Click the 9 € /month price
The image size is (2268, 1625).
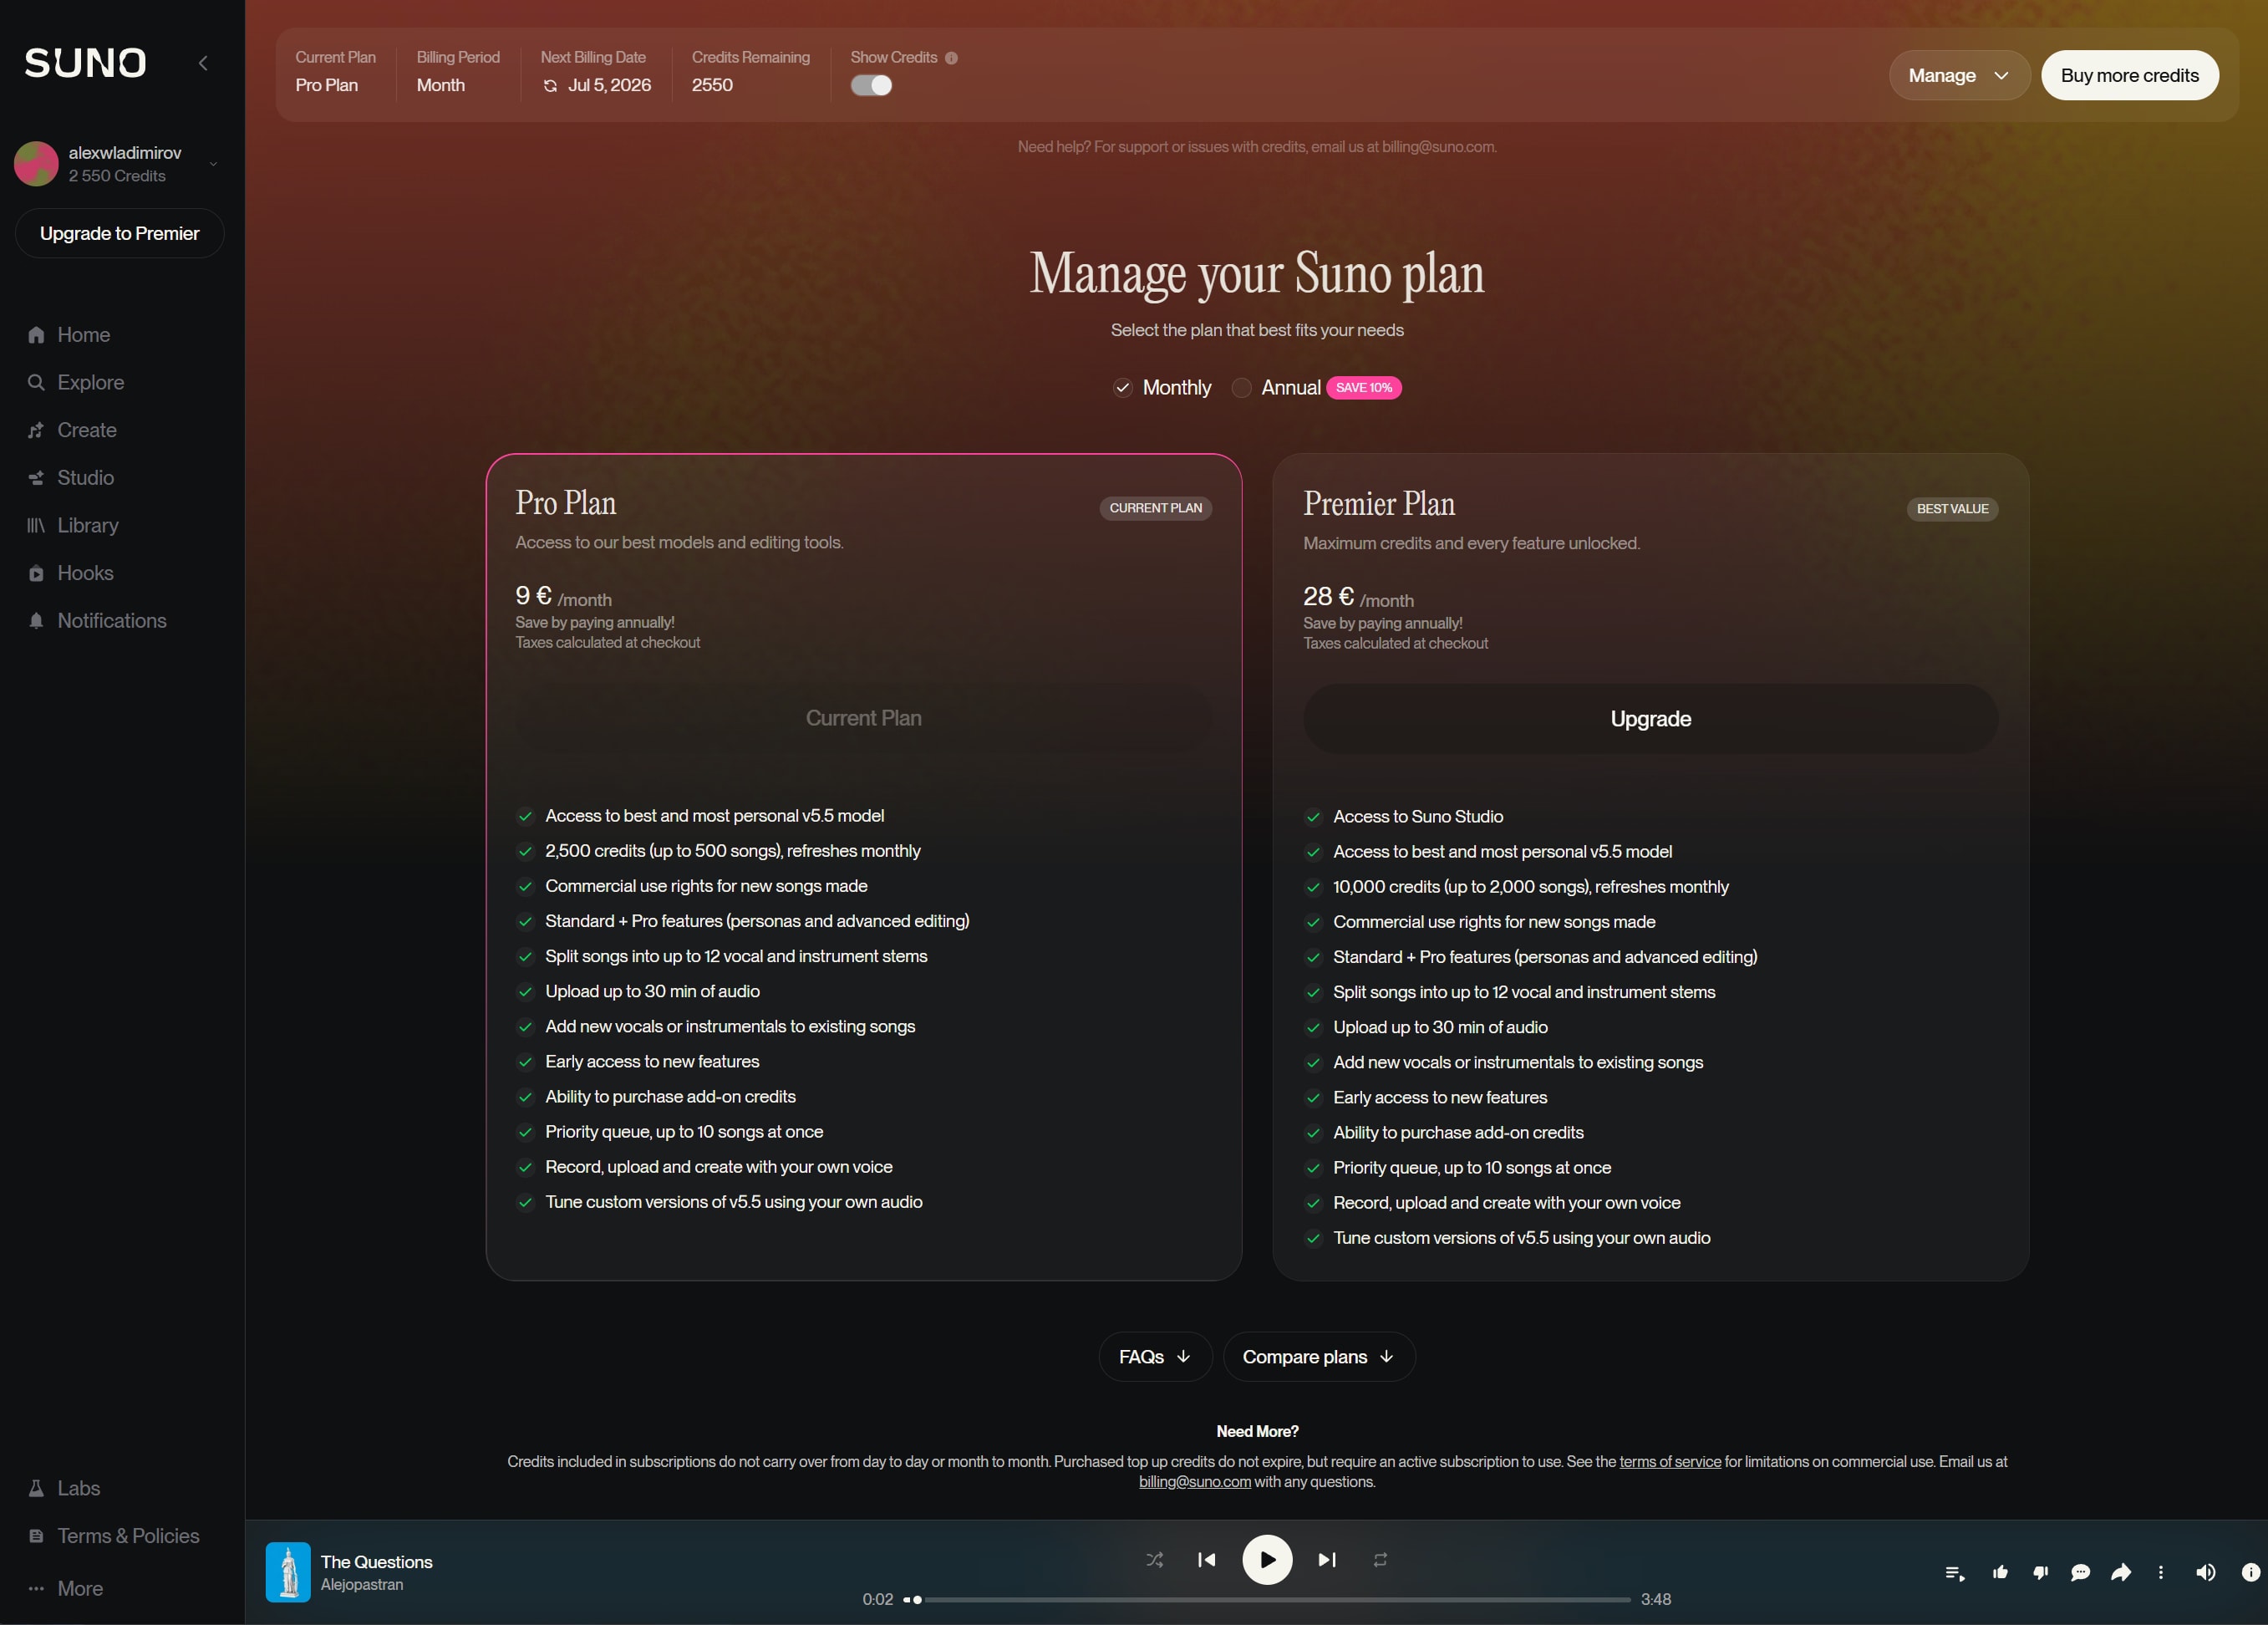(x=563, y=597)
